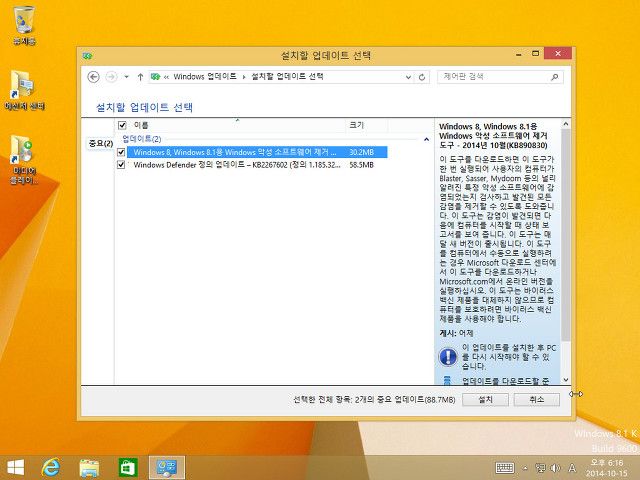Click the blue restart warning shield icon

tap(448, 356)
